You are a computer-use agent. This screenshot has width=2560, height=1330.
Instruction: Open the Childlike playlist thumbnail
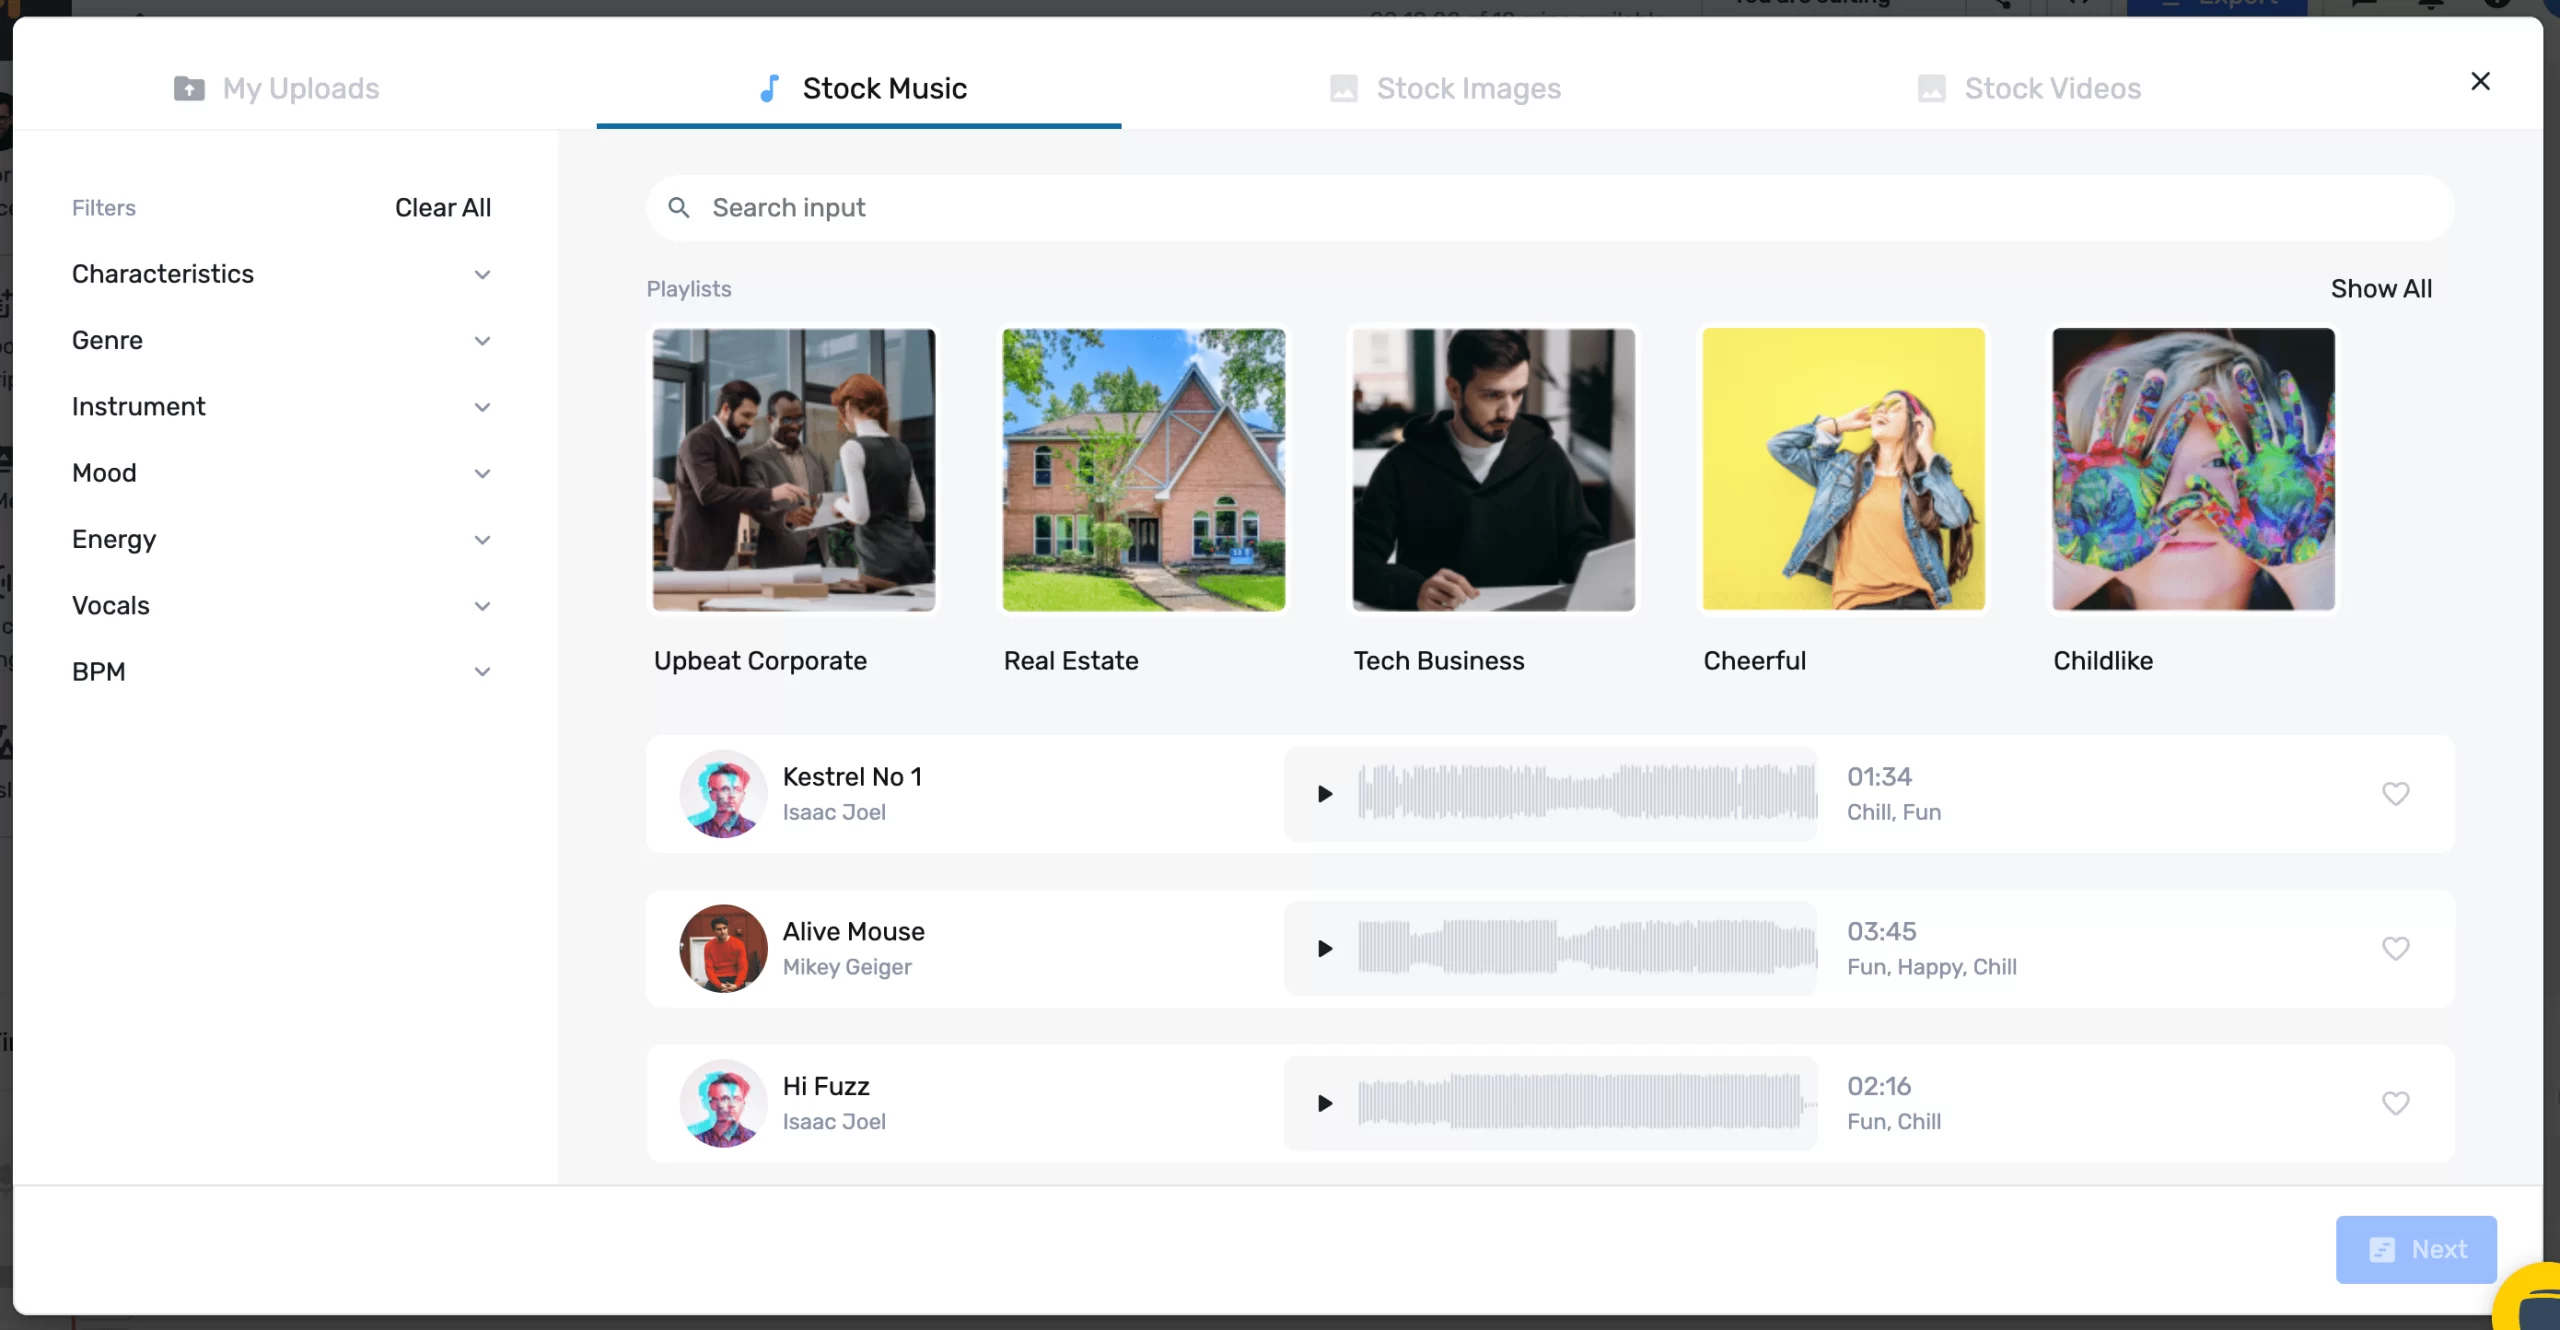point(2194,470)
